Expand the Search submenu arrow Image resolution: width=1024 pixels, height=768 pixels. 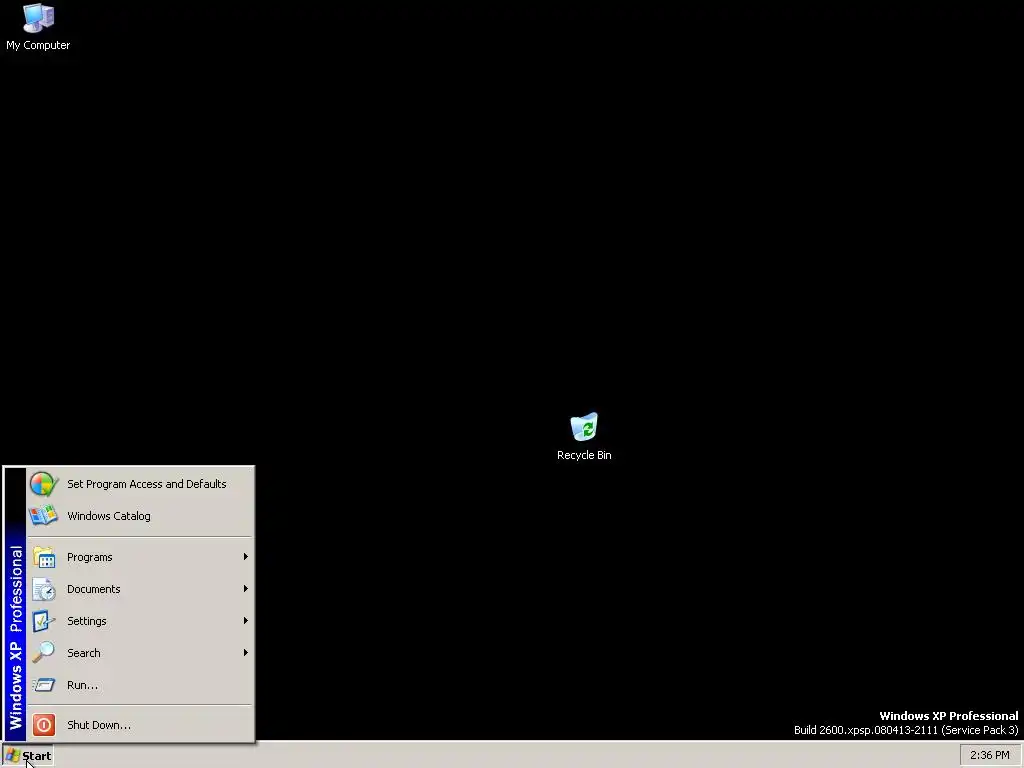246,652
